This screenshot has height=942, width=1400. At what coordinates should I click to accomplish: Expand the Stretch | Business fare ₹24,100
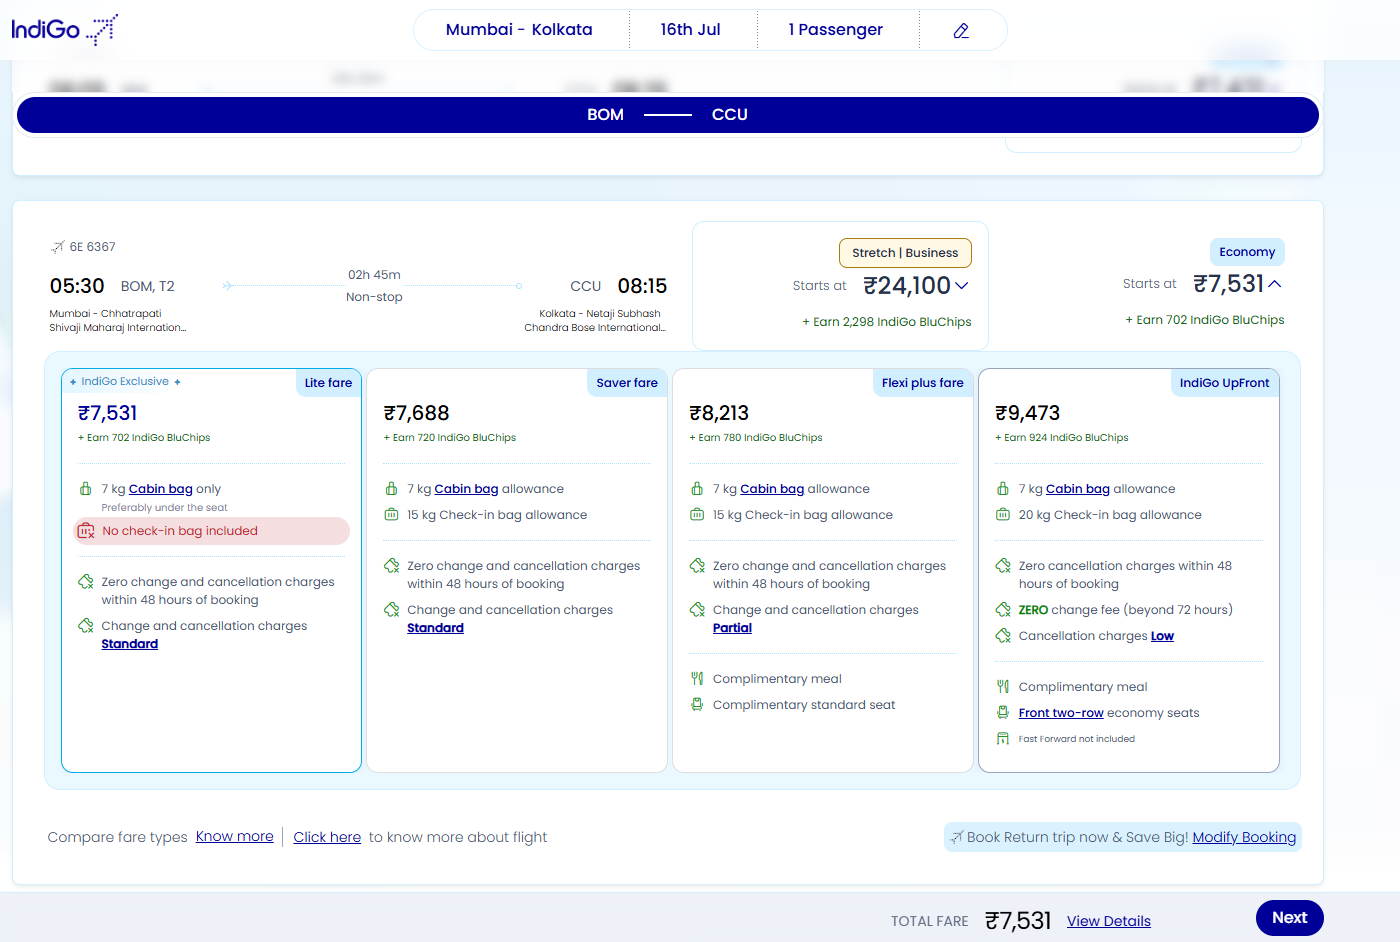(962, 286)
